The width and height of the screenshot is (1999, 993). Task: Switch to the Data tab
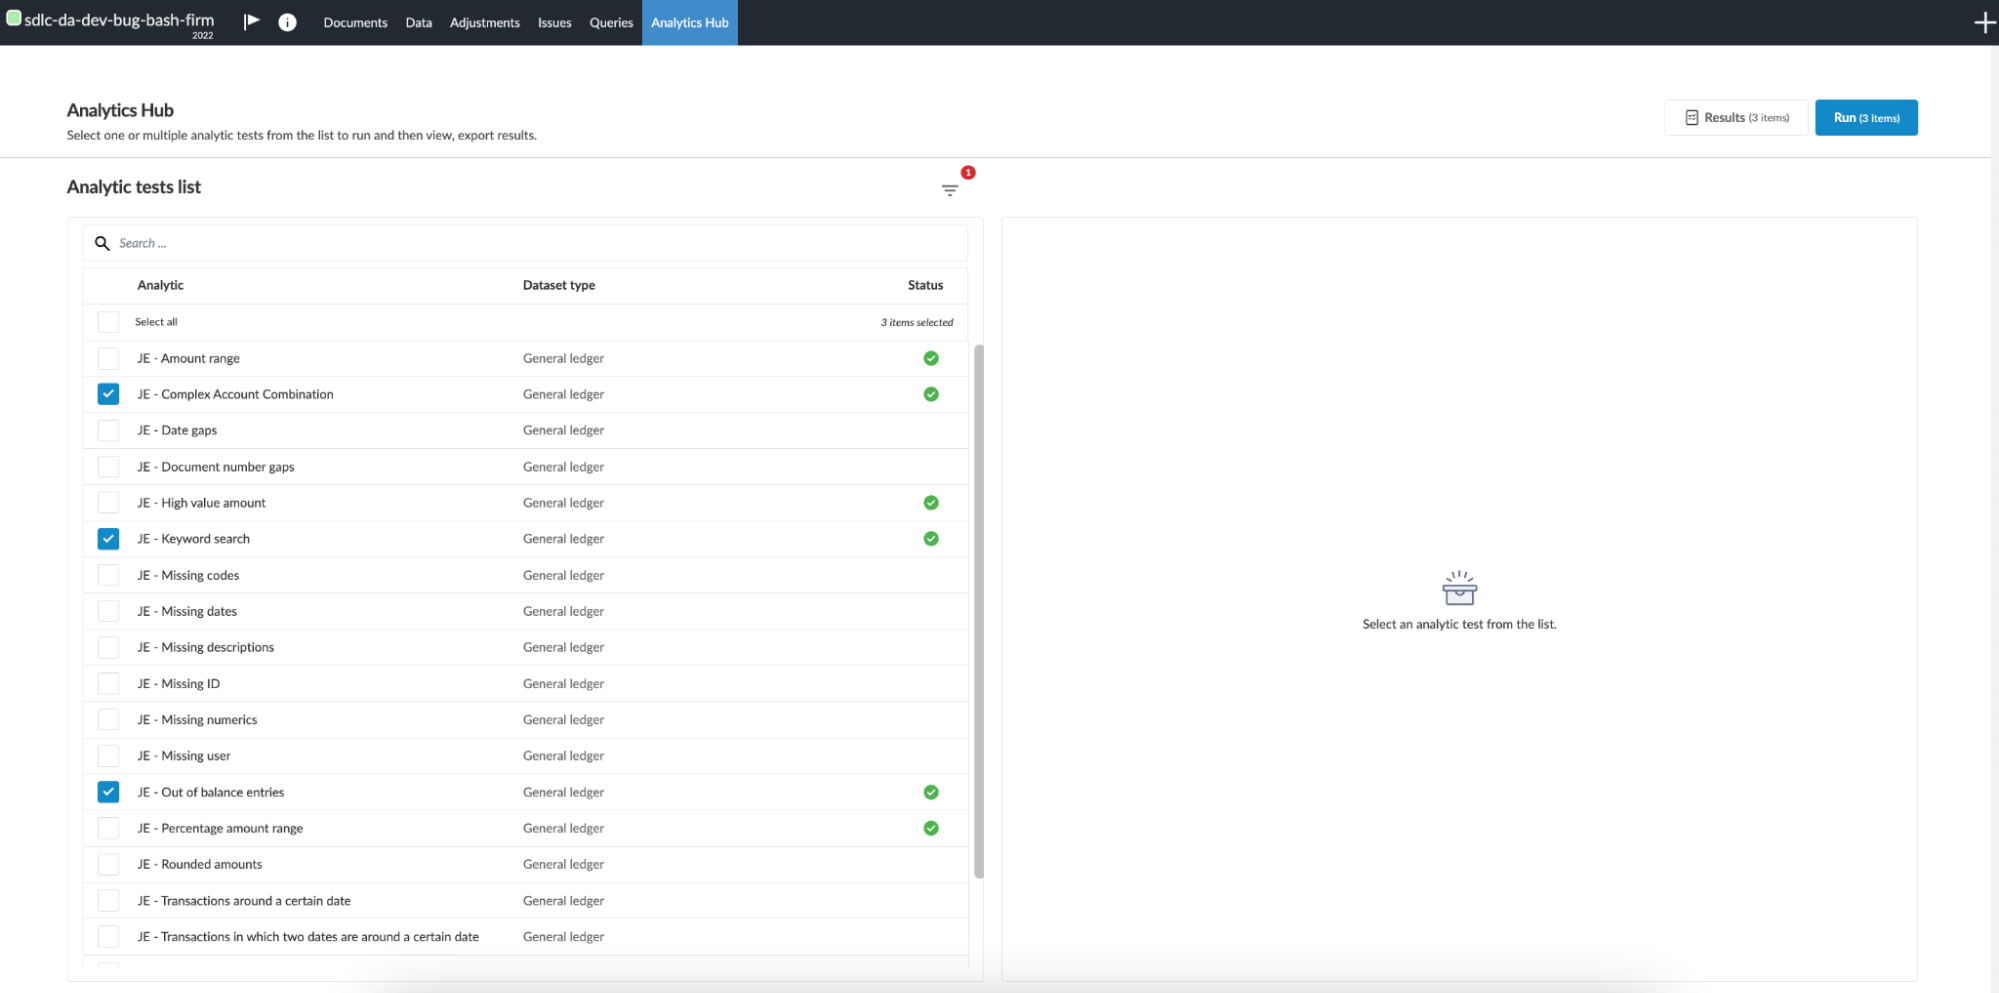pyautogui.click(x=418, y=22)
